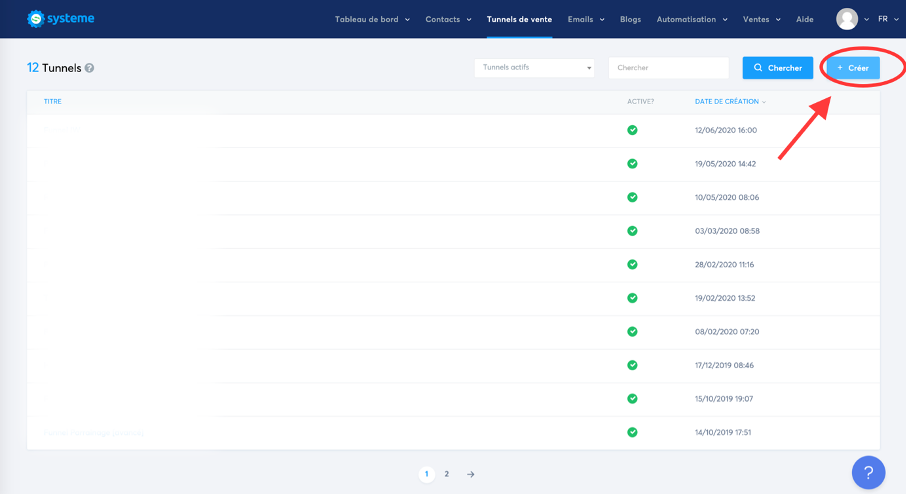Switch language via FR dropdown
The image size is (906, 494).
point(888,19)
